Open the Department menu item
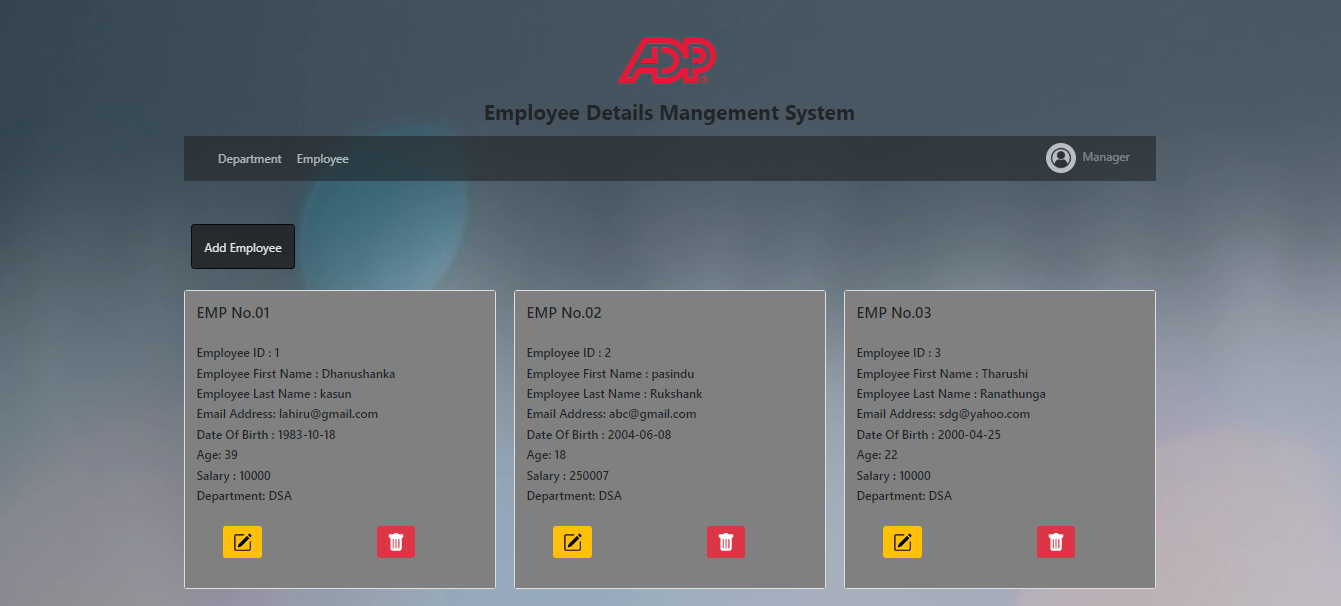 click(x=249, y=158)
